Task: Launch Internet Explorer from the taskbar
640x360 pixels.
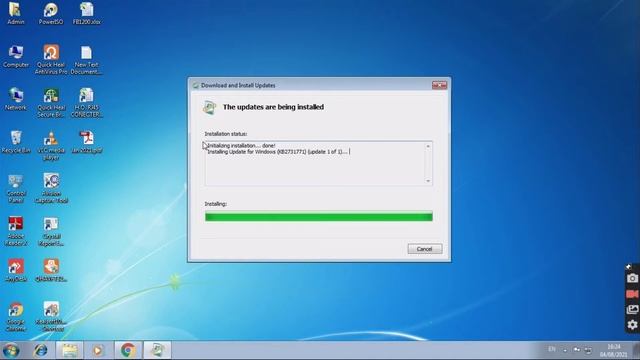Action: pyautogui.click(x=40, y=351)
